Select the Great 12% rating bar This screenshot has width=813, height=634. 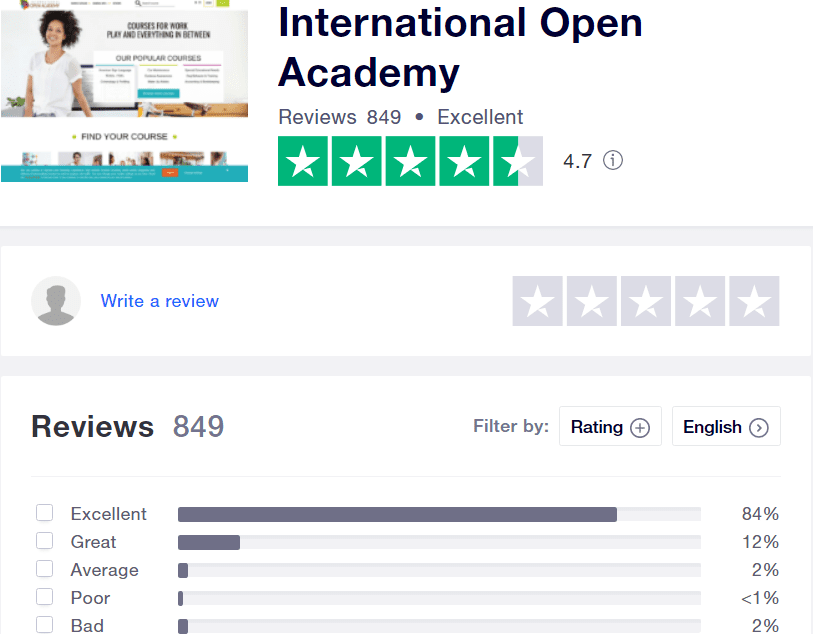point(439,542)
